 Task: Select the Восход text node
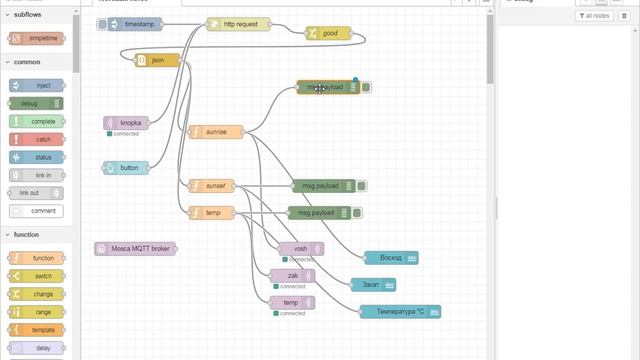pyautogui.click(x=391, y=258)
